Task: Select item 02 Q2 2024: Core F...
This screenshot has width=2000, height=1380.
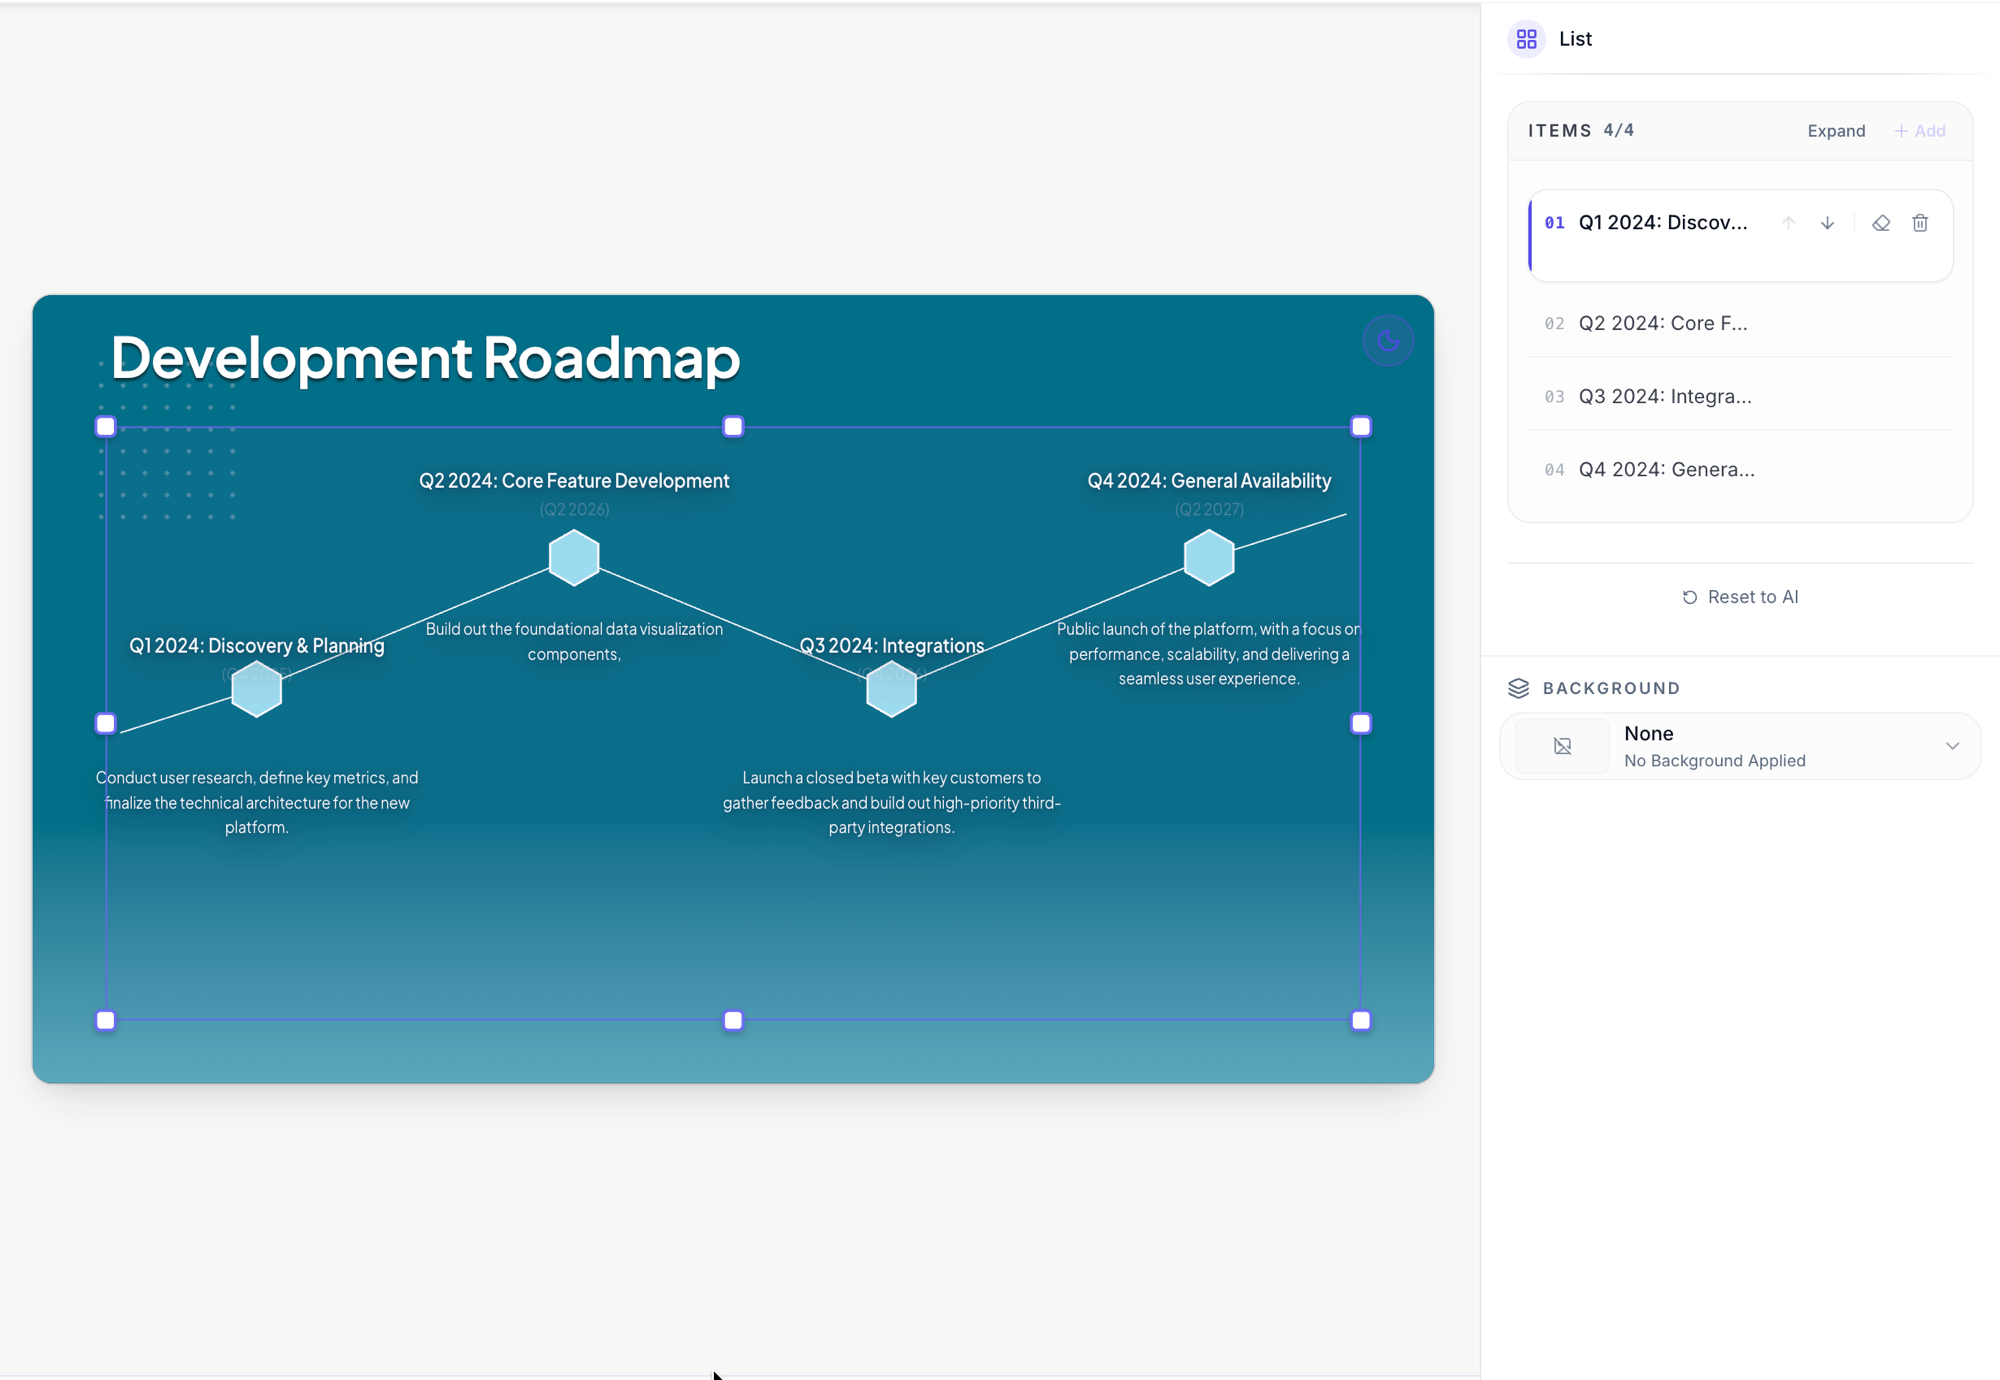Action: [1740, 323]
